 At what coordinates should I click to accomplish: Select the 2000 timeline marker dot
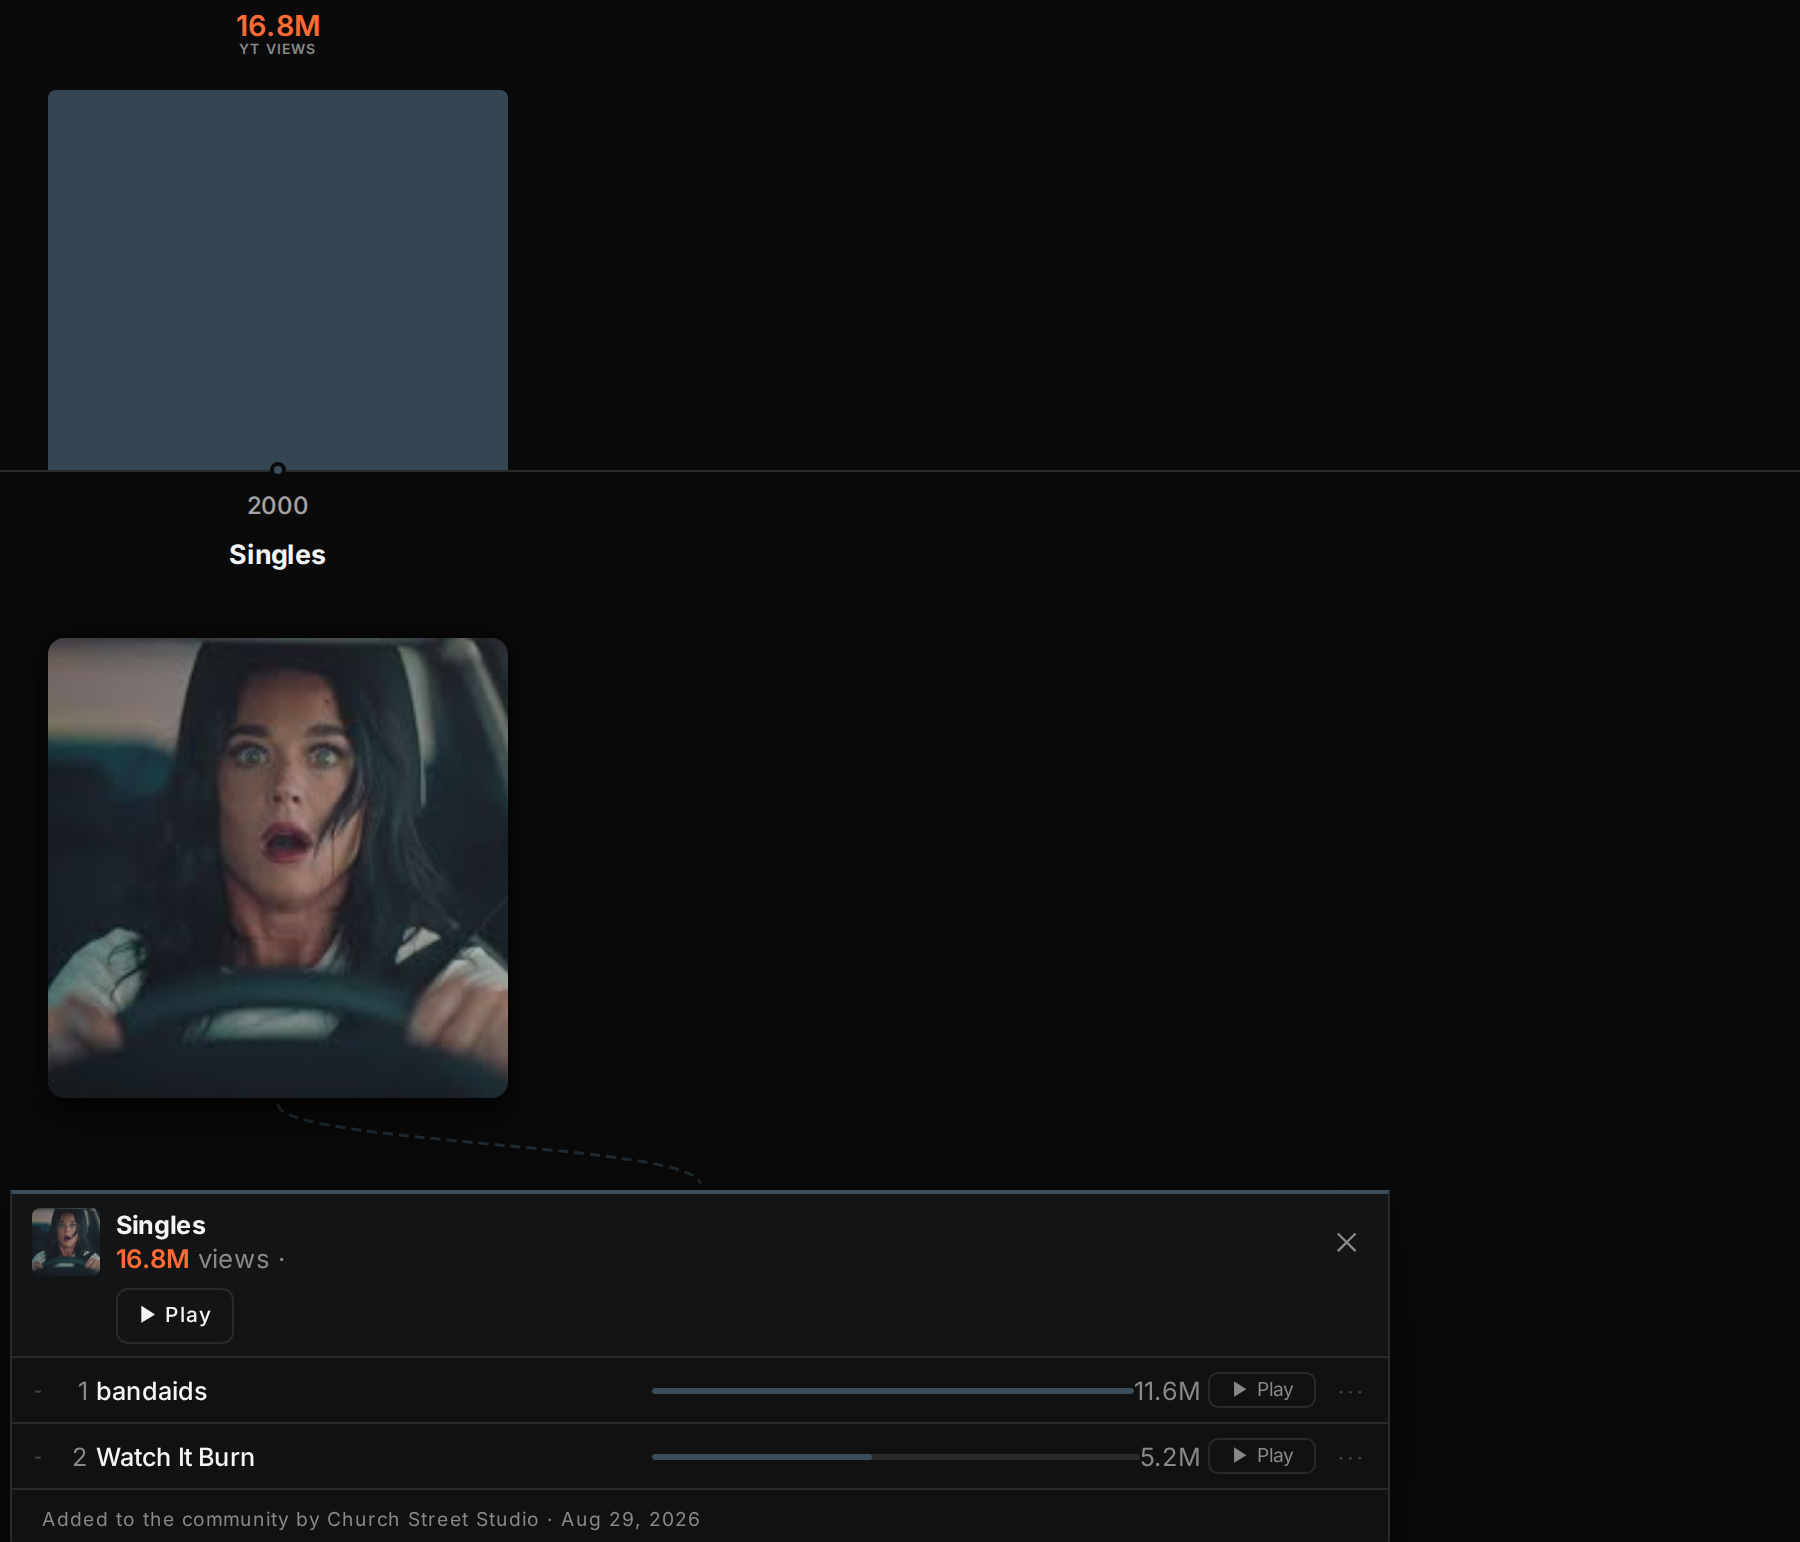pyautogui.click(x=278, y=469)
